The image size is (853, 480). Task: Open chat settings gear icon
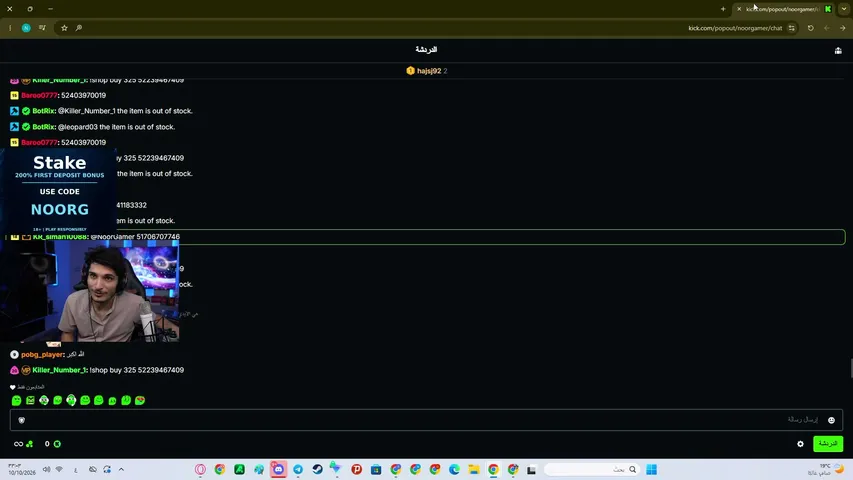click(800, 444)
